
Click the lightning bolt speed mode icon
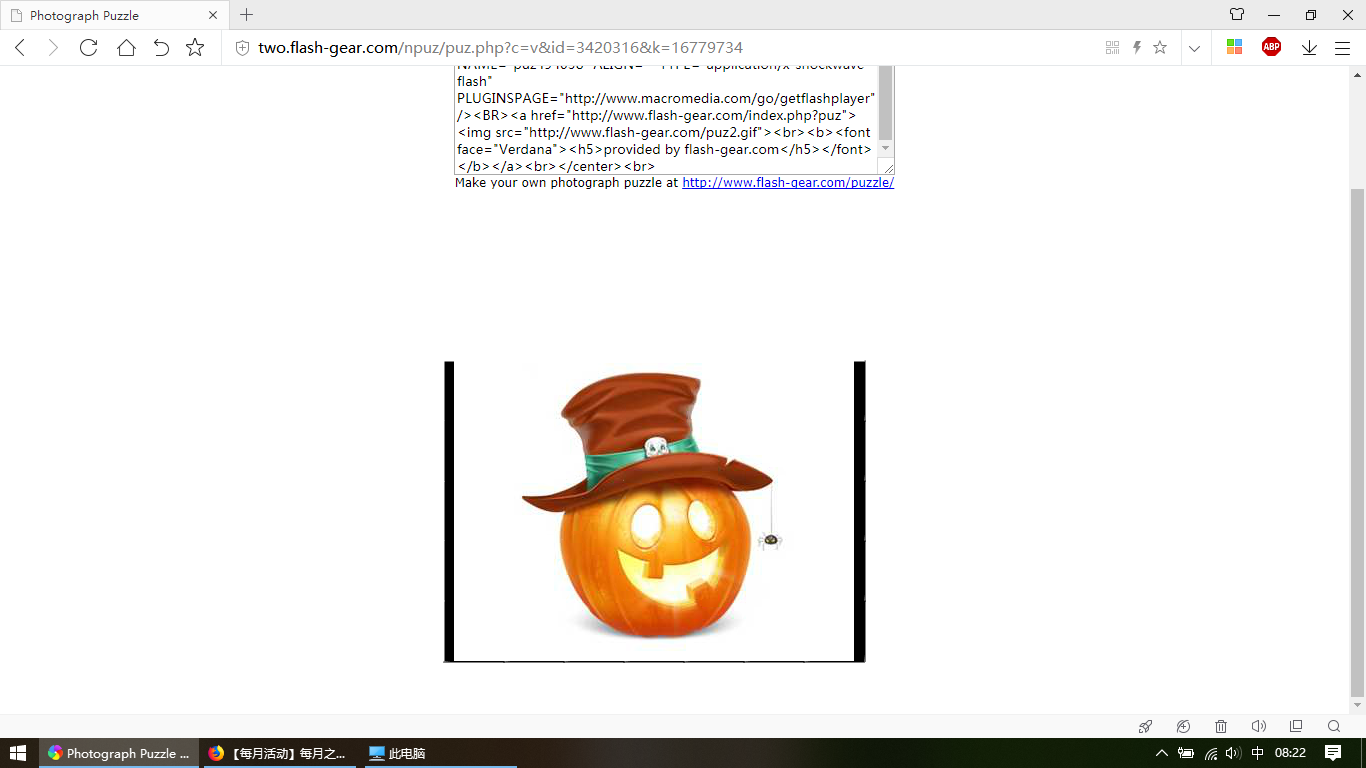pyautogui.click(x=1137, y=47)
